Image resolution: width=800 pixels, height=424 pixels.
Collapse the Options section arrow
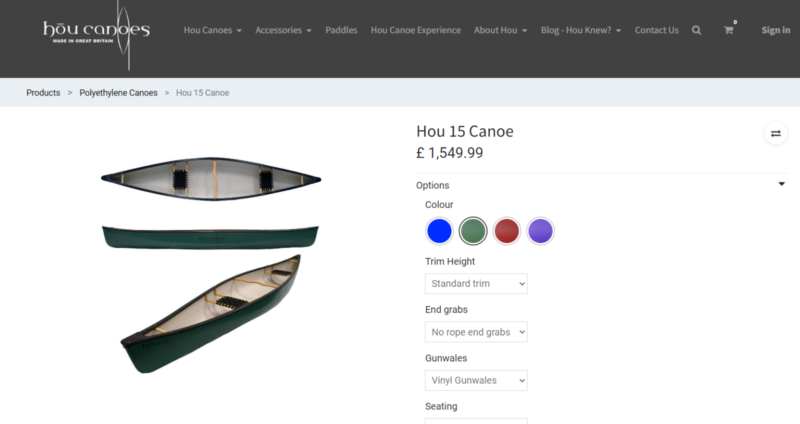pyautogui.click(x=781, y=184)
